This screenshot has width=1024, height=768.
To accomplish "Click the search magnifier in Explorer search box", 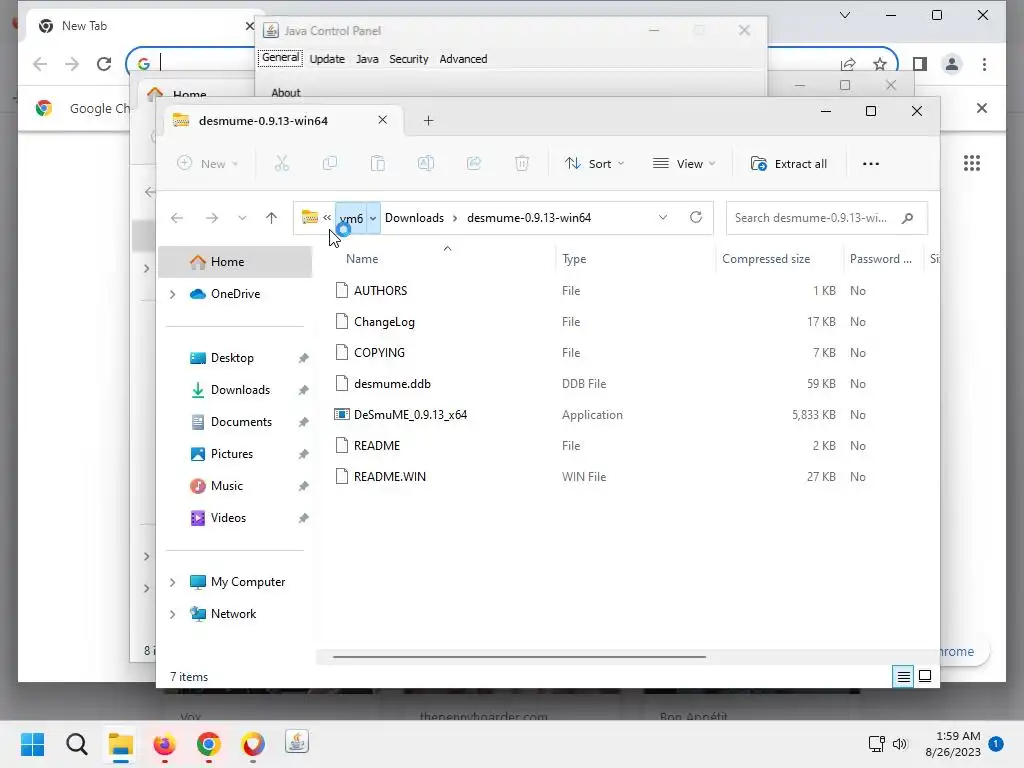I will coord(907,218).
